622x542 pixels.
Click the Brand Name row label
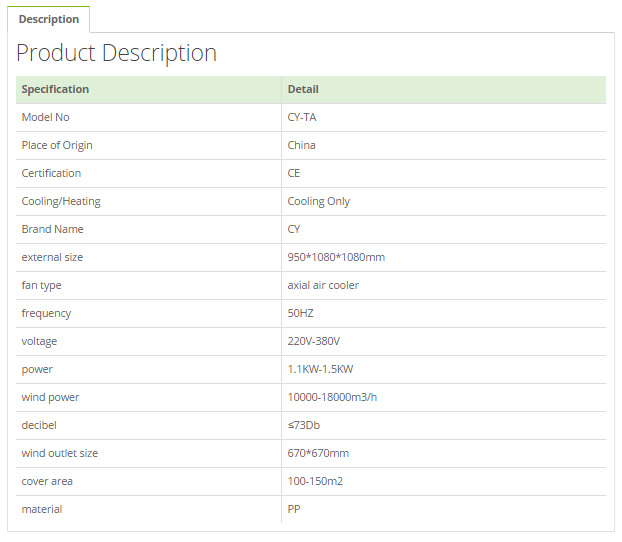click(52, 229)
